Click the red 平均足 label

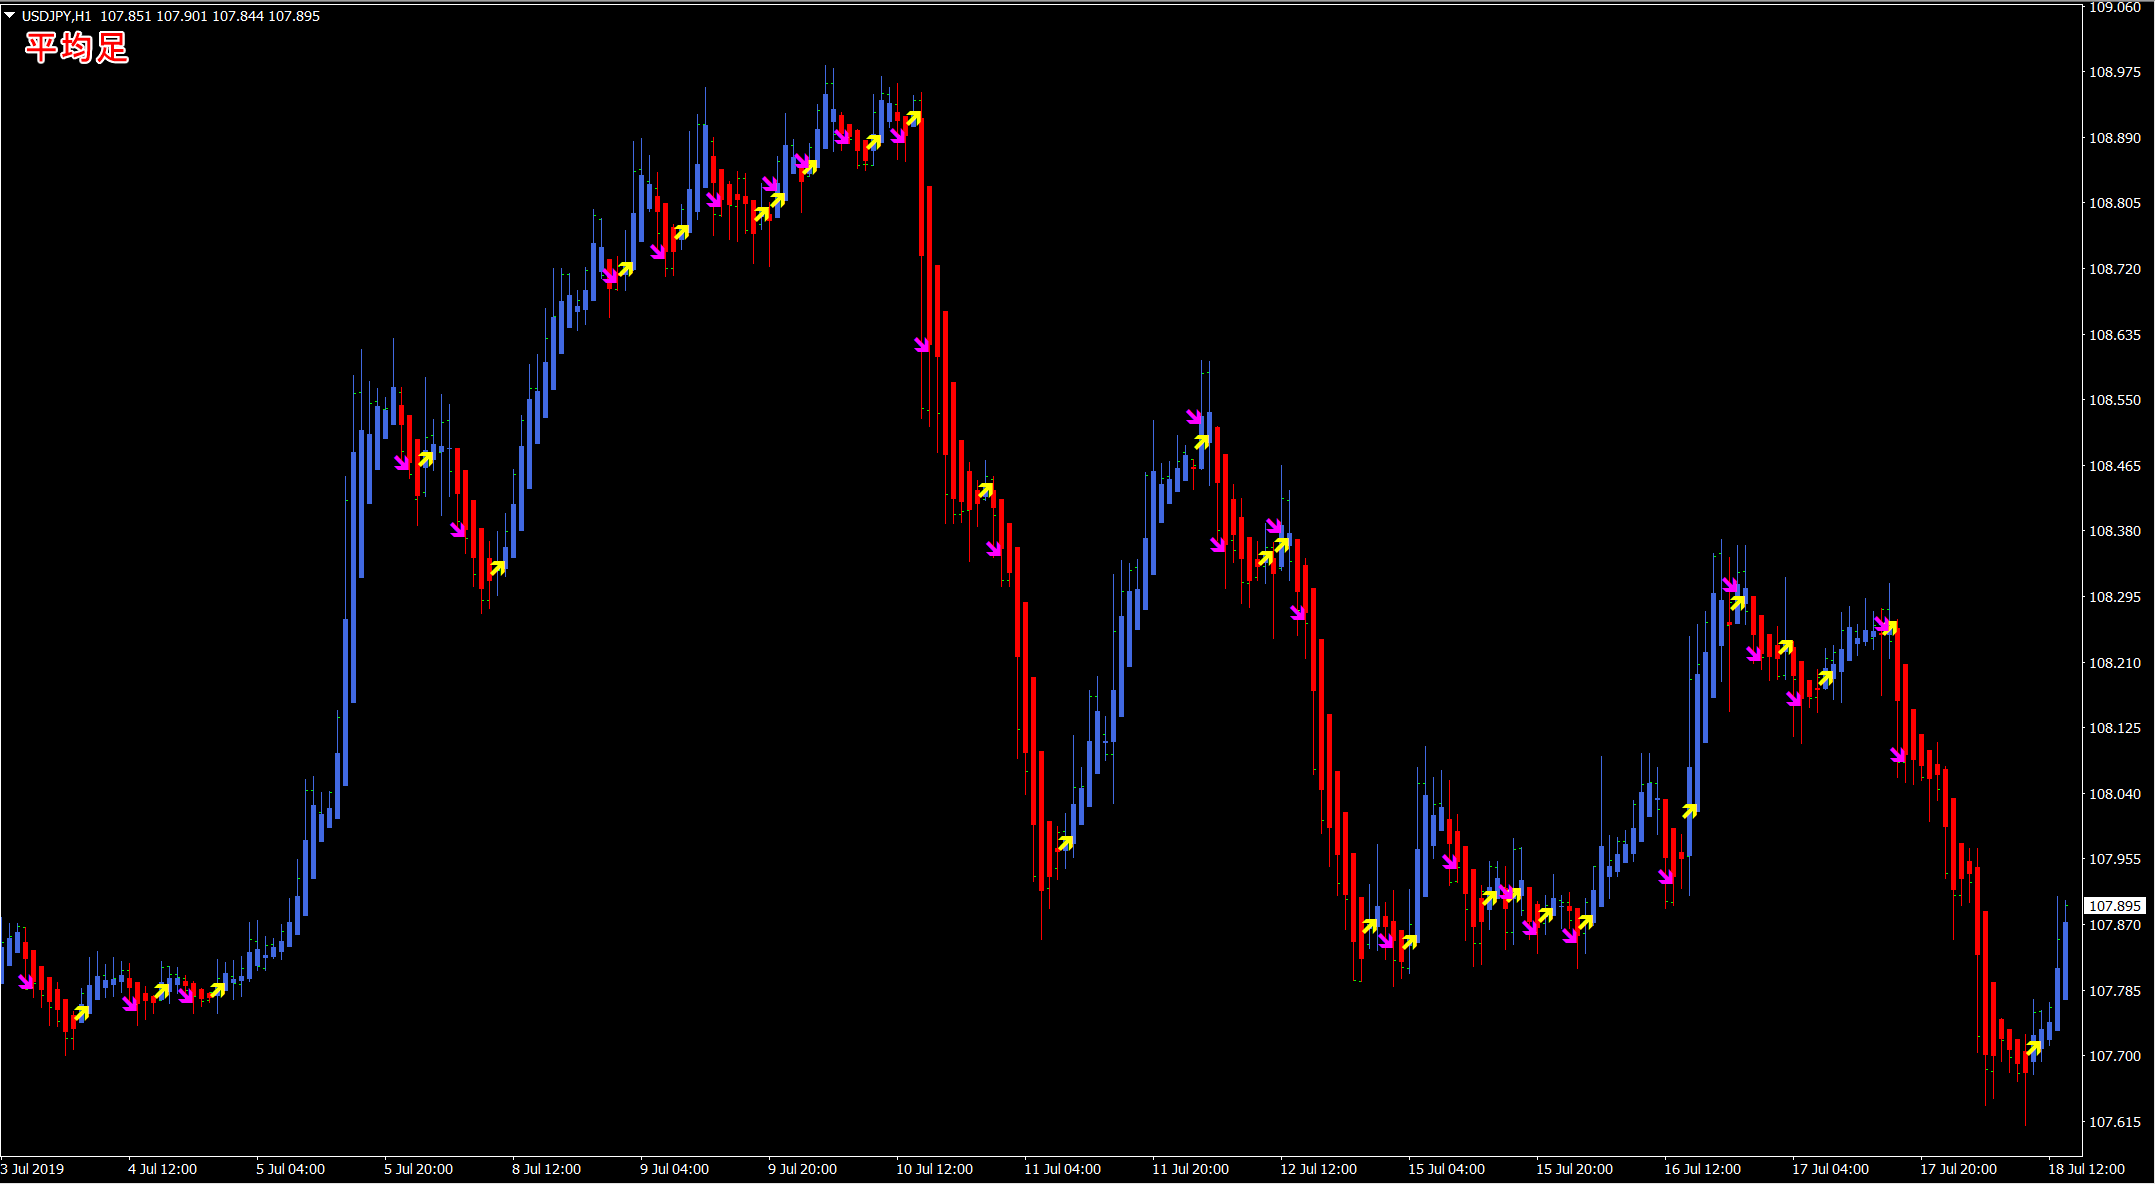77,47
